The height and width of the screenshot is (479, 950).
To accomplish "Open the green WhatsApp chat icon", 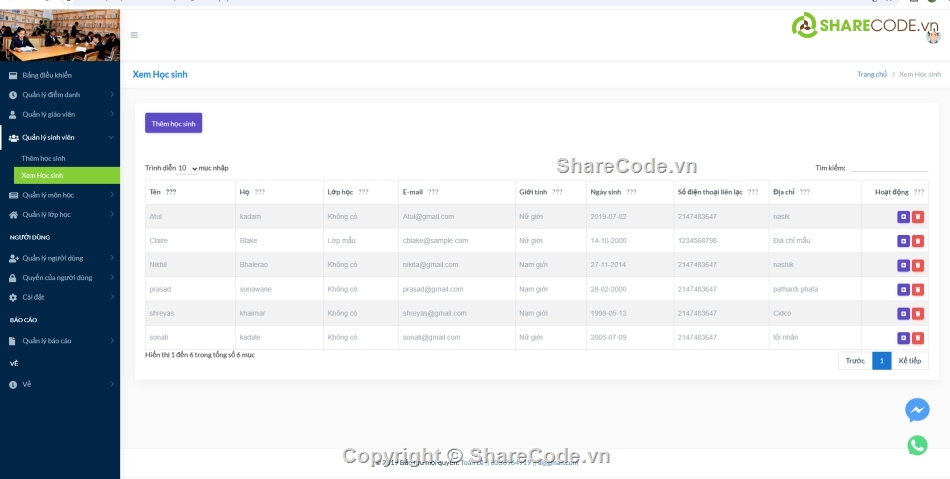I will [x=917, y=446].
